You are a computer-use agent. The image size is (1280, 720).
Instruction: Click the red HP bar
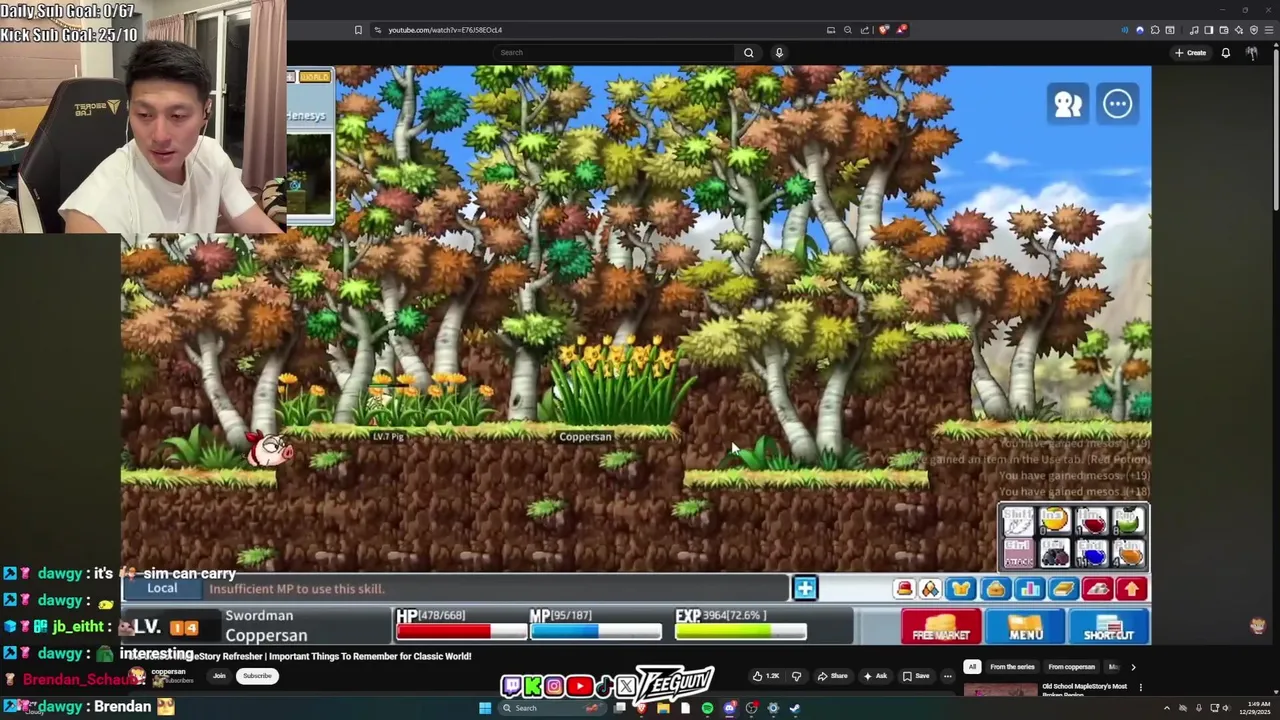(462, 632)
